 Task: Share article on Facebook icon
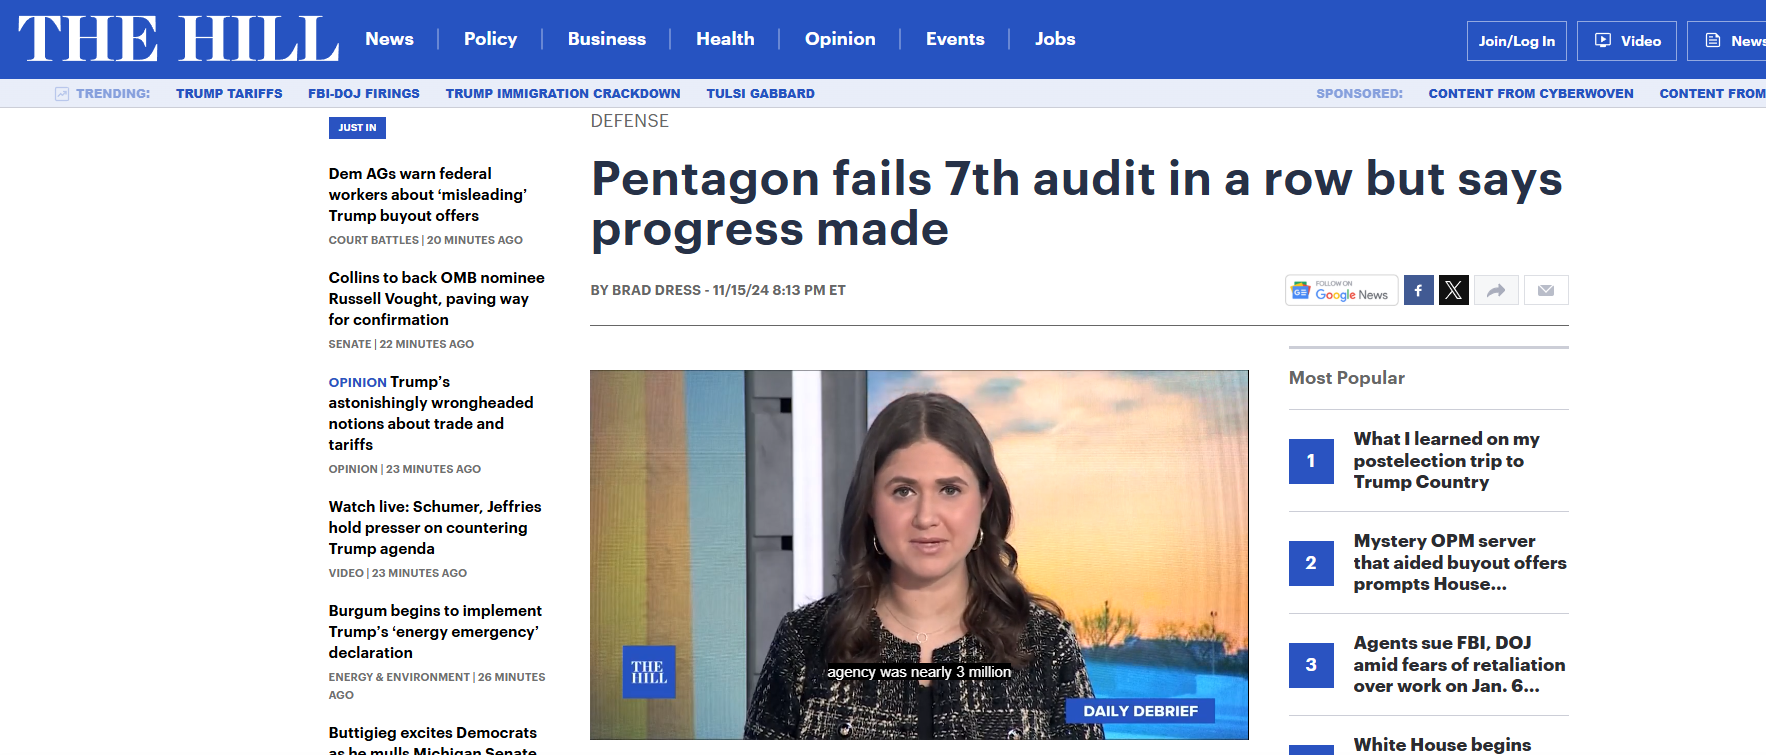[x=1418, y=290]
